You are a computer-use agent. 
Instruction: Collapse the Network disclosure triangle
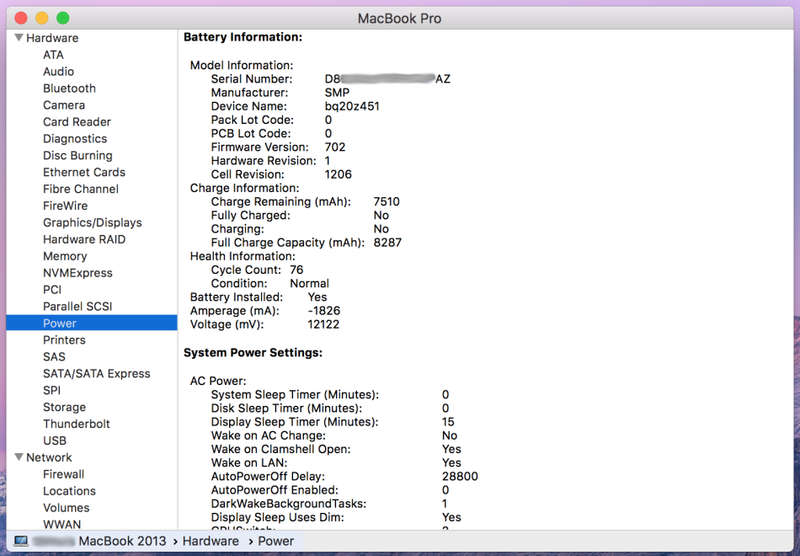tap(19, 457)
